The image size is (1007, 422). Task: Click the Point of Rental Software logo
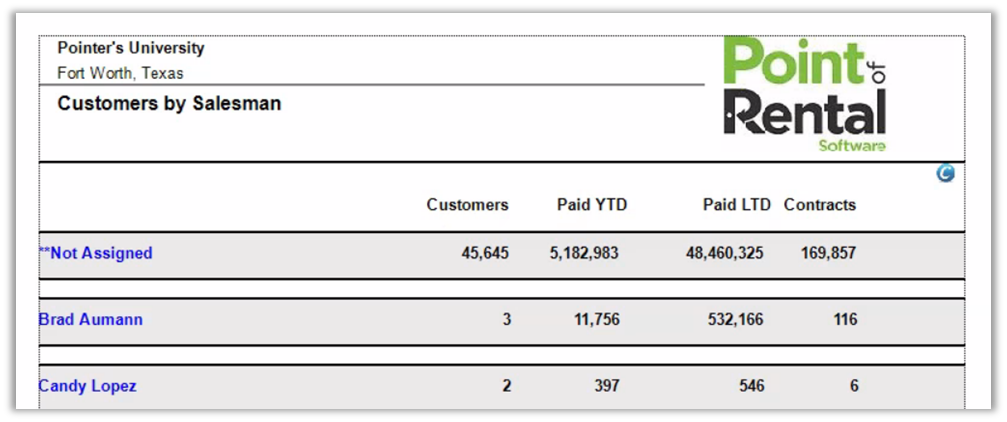pyautogui.click(x=805, y=95)
